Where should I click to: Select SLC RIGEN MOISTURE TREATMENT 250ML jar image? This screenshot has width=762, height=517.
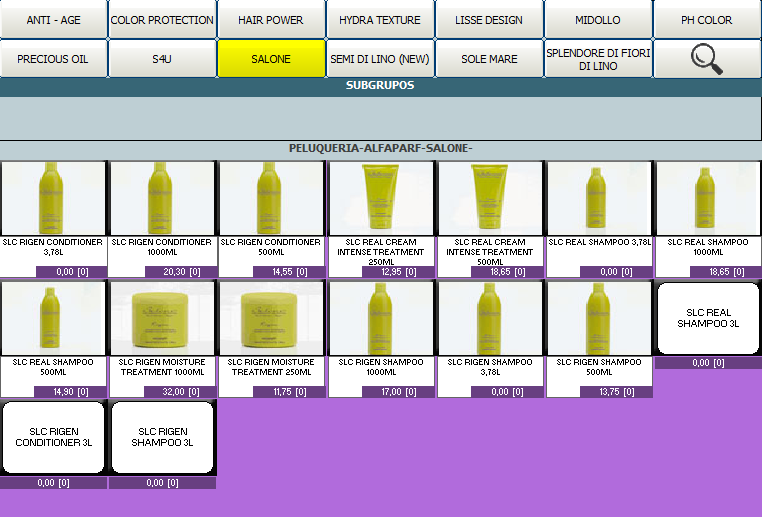[271, 318]
